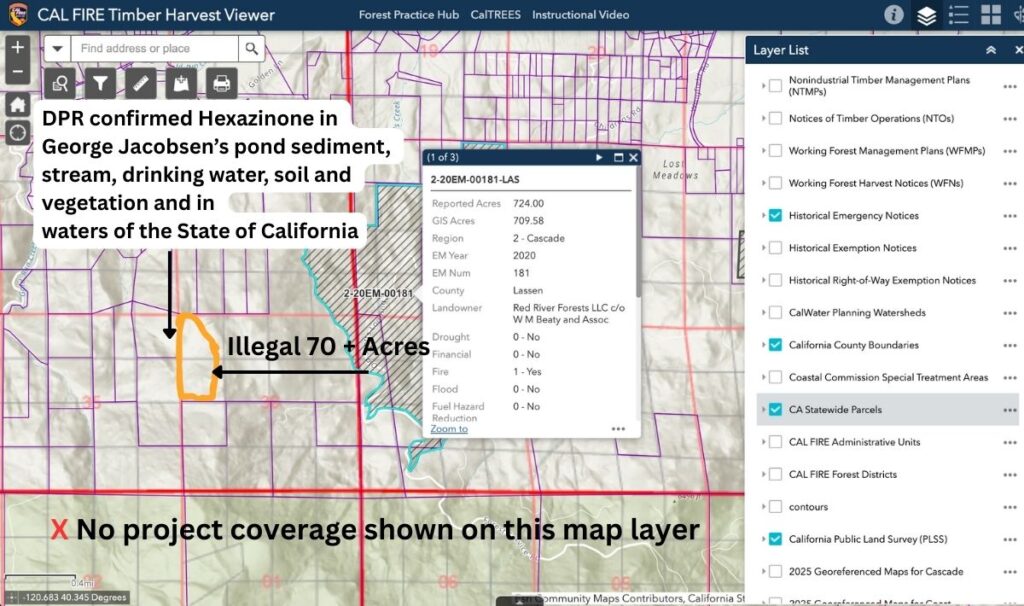
Task: Open the Forest Practice Hub link
Action: pyautogui.click(x=409, y=14)
